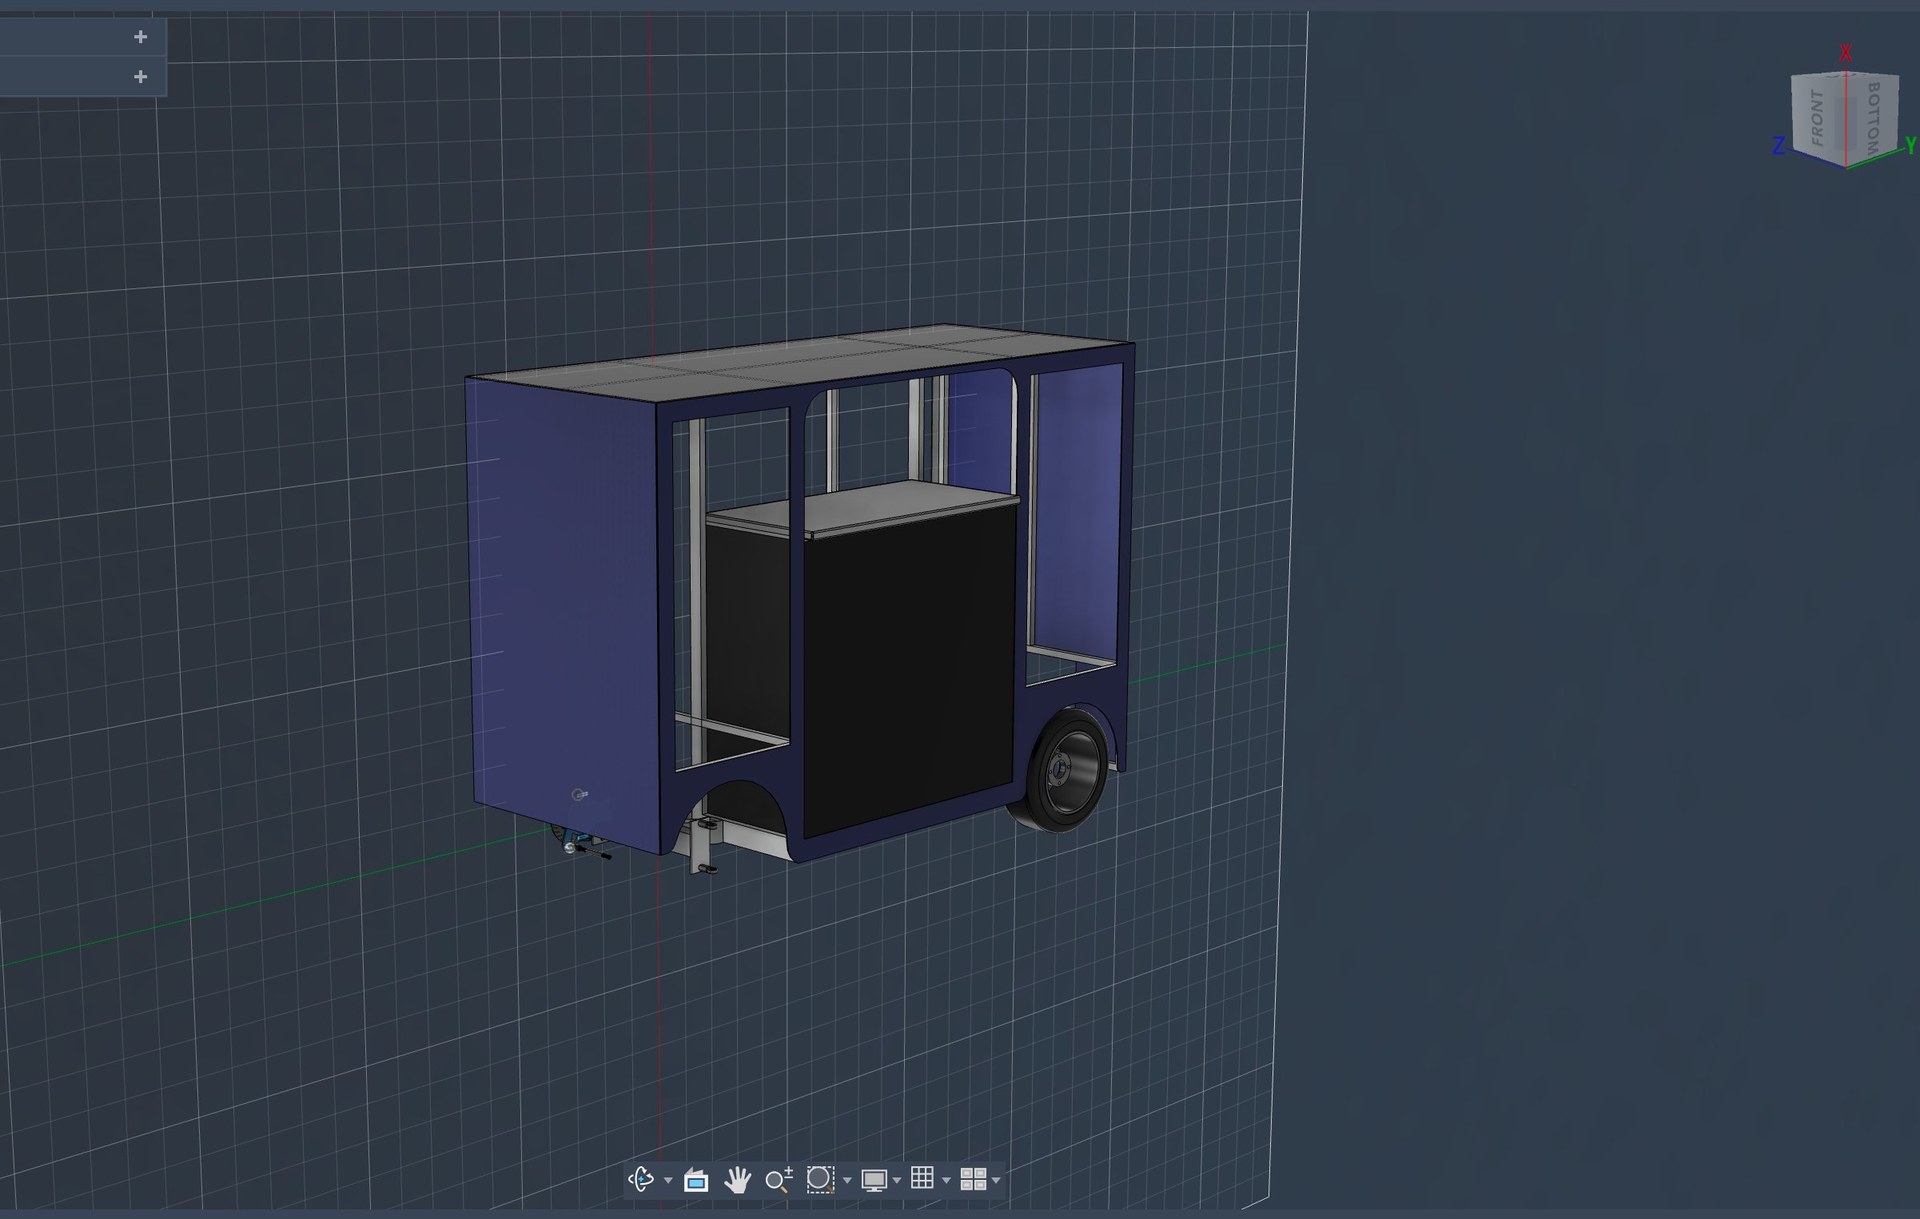1920x1219 pixels.
Task: Select the Pan hand tool
Action: click(737, 1180)
